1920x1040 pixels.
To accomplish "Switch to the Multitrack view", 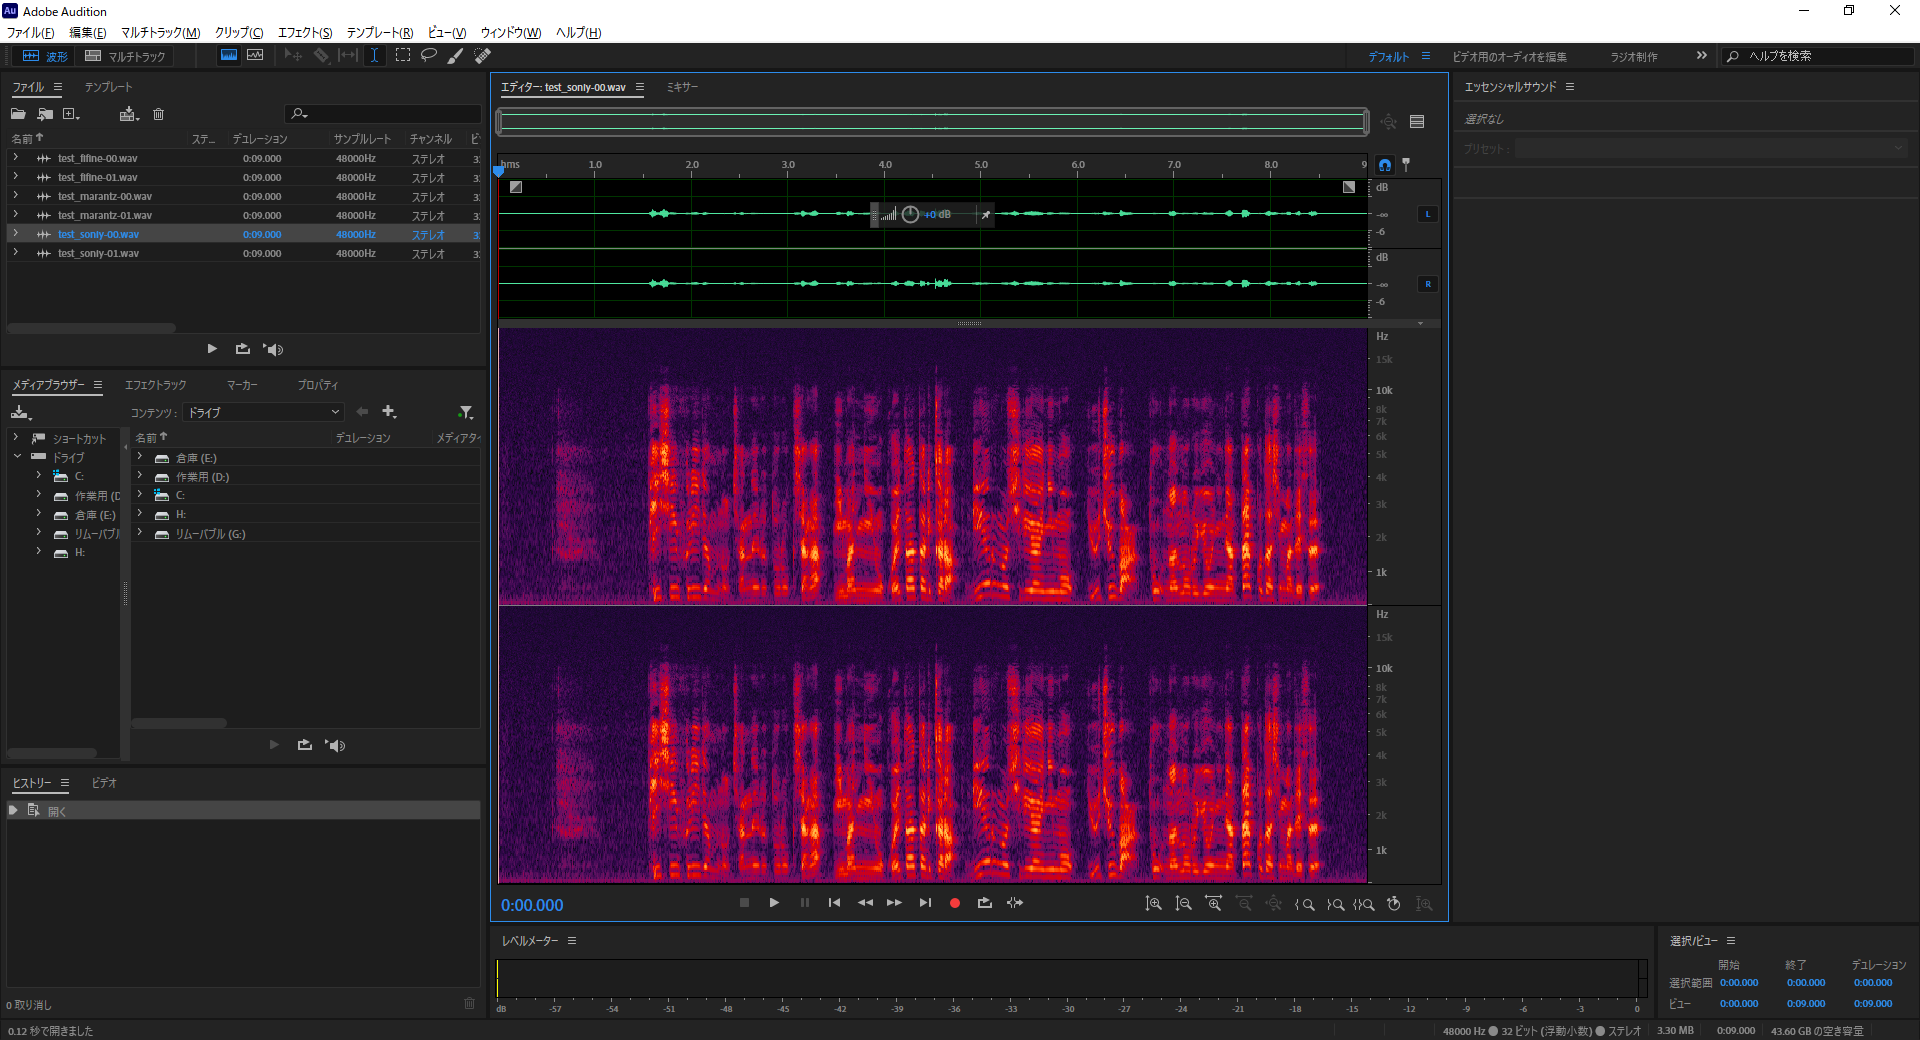I will [126, 56].
